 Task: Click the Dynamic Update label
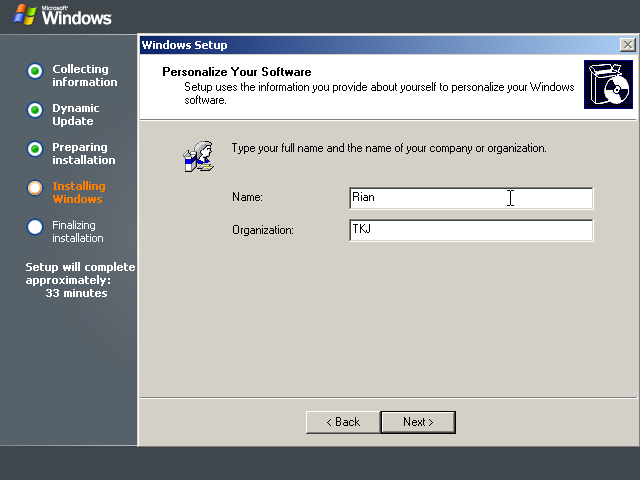[76, 115]
